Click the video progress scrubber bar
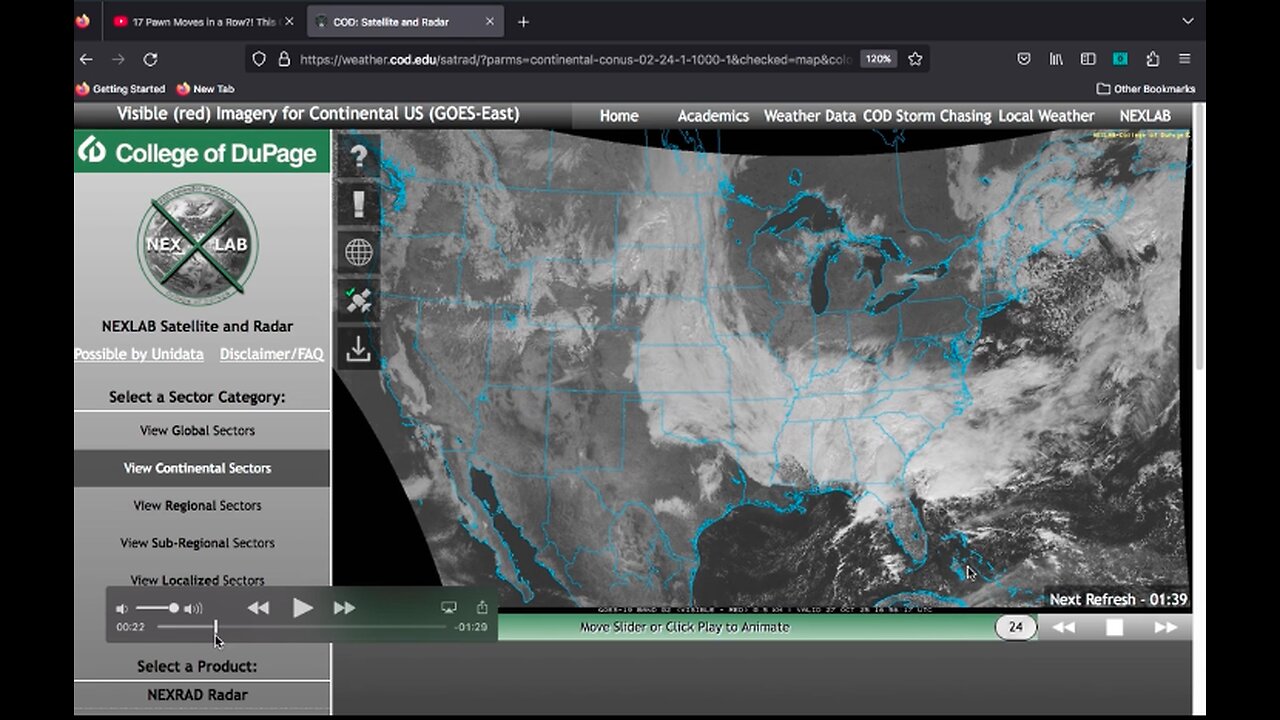 [302, 627]
